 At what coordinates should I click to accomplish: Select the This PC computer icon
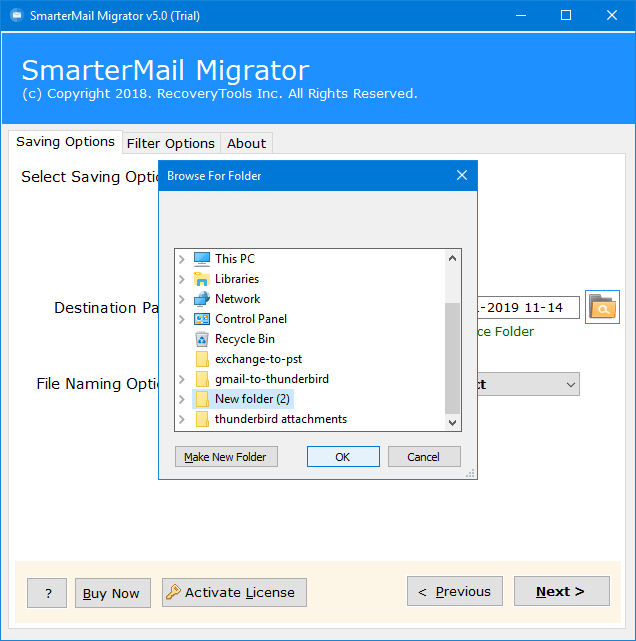[202, 259]
